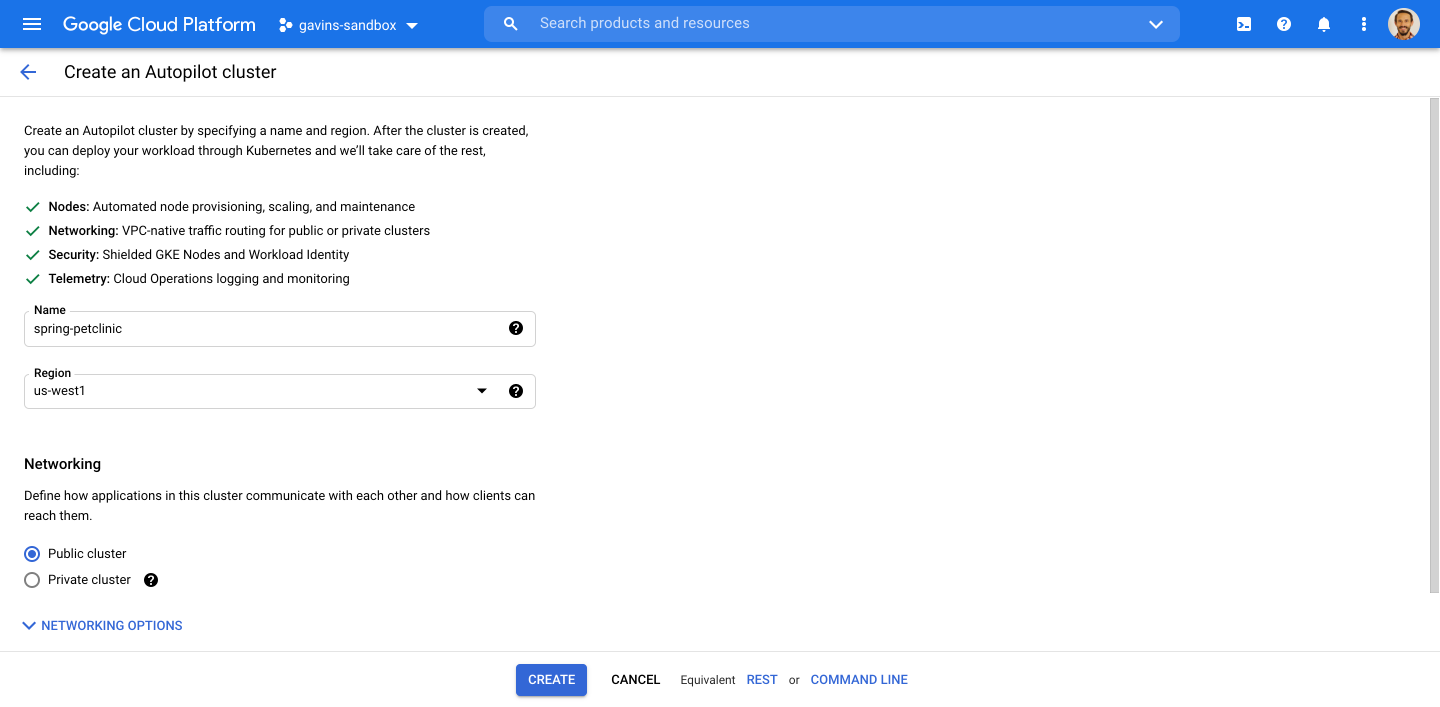Click the back arrow beside the page title
This screenshot has width=1440, height=707.
(x=27, y=71)
